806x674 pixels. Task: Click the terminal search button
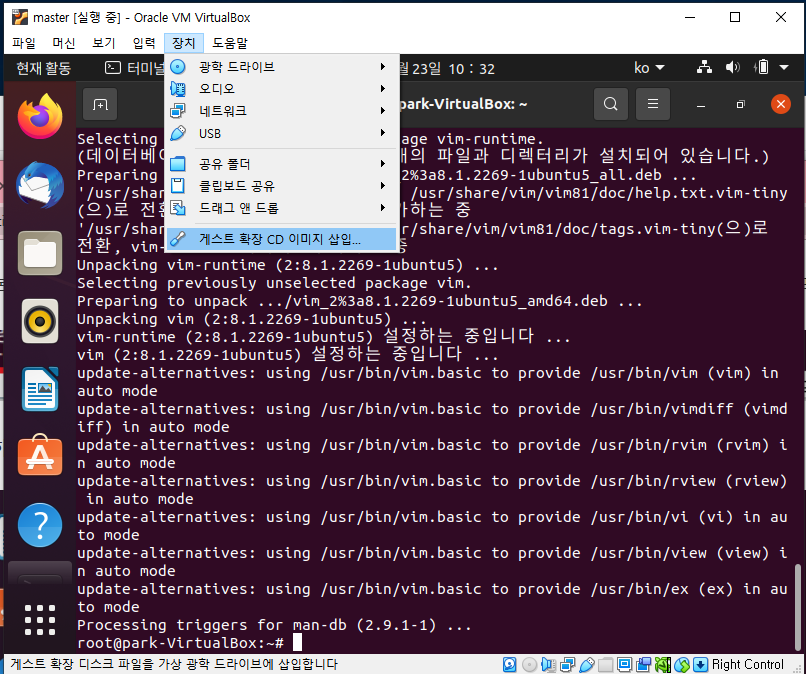611,104
